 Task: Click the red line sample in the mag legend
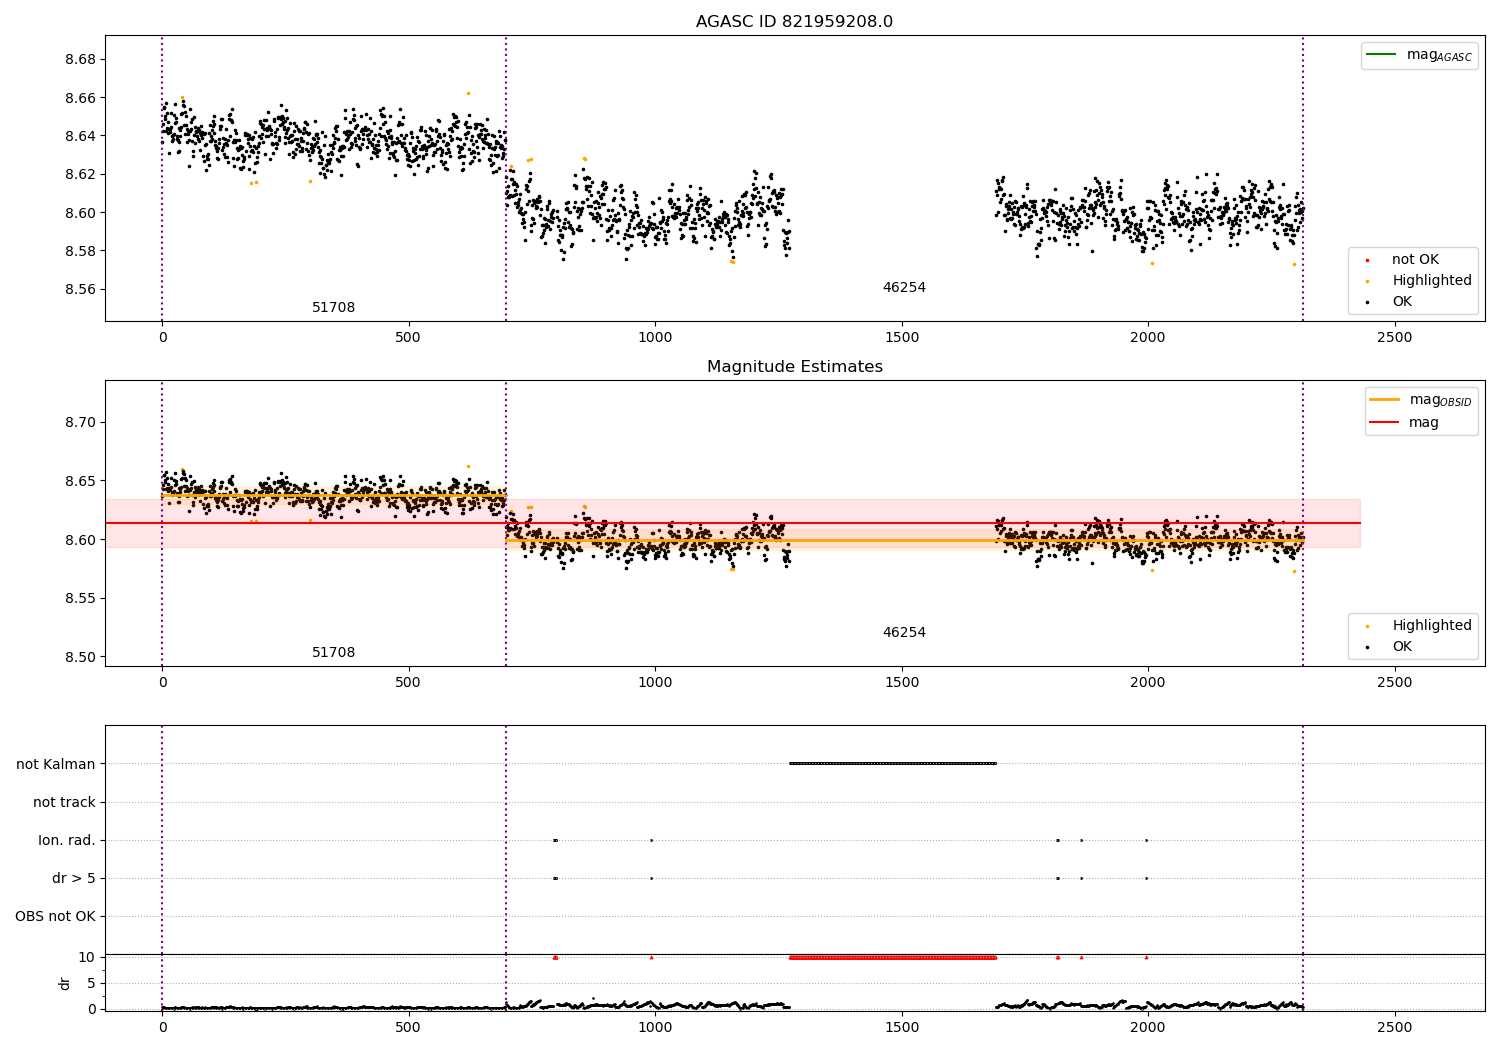(x=1384, y=423)
